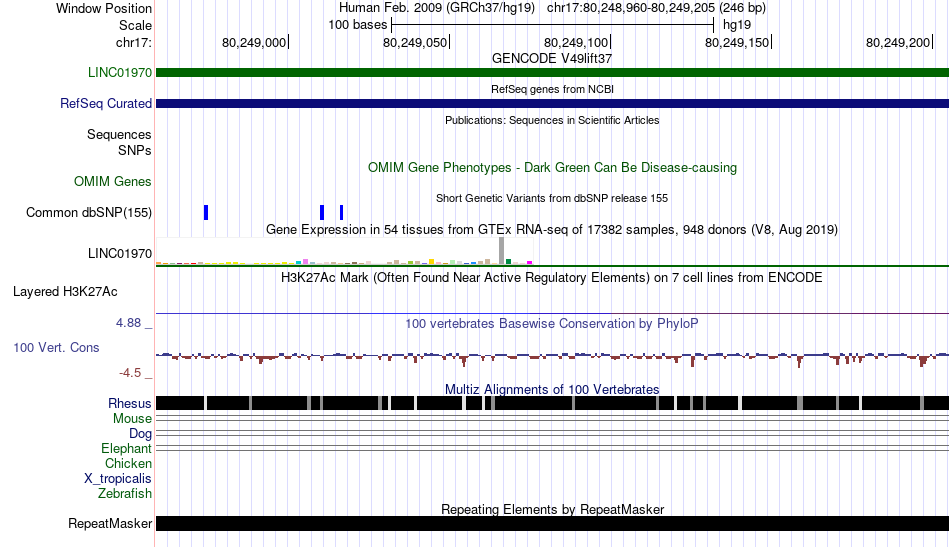Click the -4.5 PhyloP lower limit value
Screen dimensions: 950x547
pyautogui.click(x=130, y=373)
